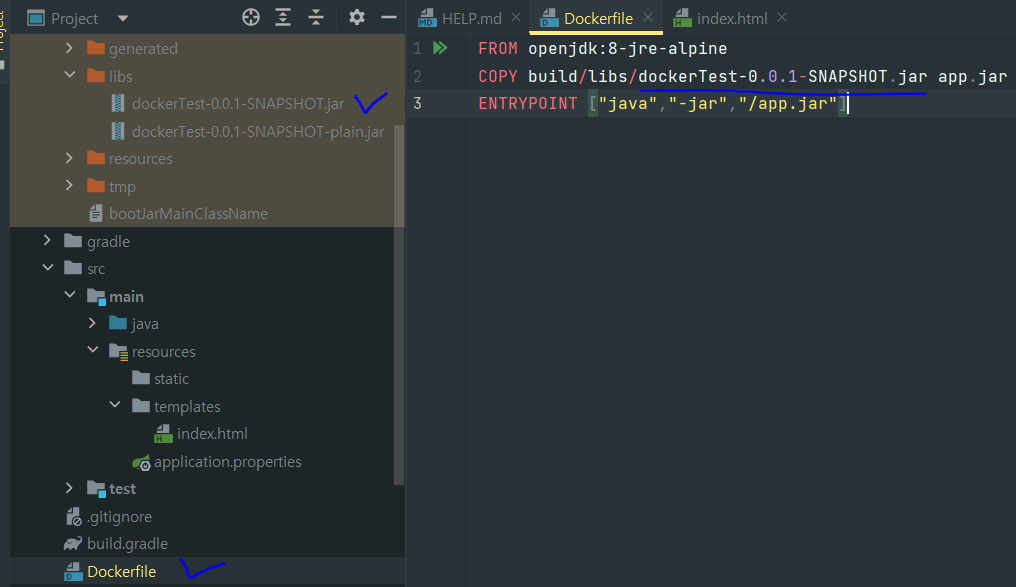Open Project panel settings gear
This screenshot has height=587, width=1016.
point(356,17)
